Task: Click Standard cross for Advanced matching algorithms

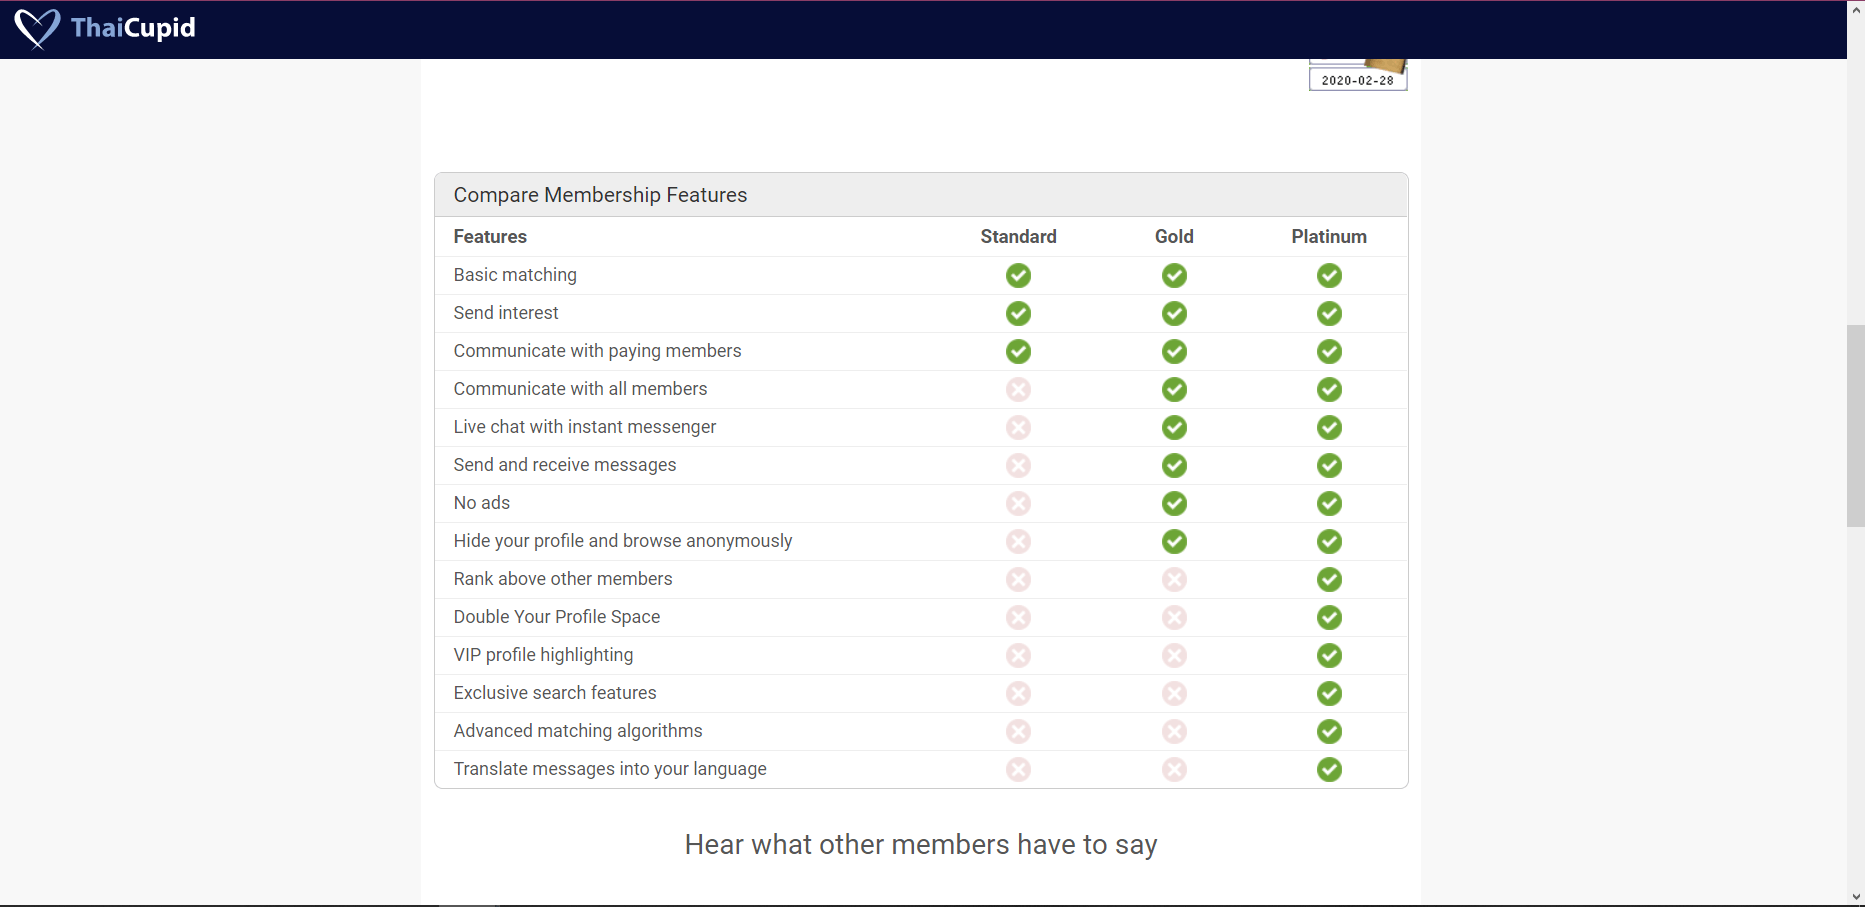Action: (x=1018, y=731)
